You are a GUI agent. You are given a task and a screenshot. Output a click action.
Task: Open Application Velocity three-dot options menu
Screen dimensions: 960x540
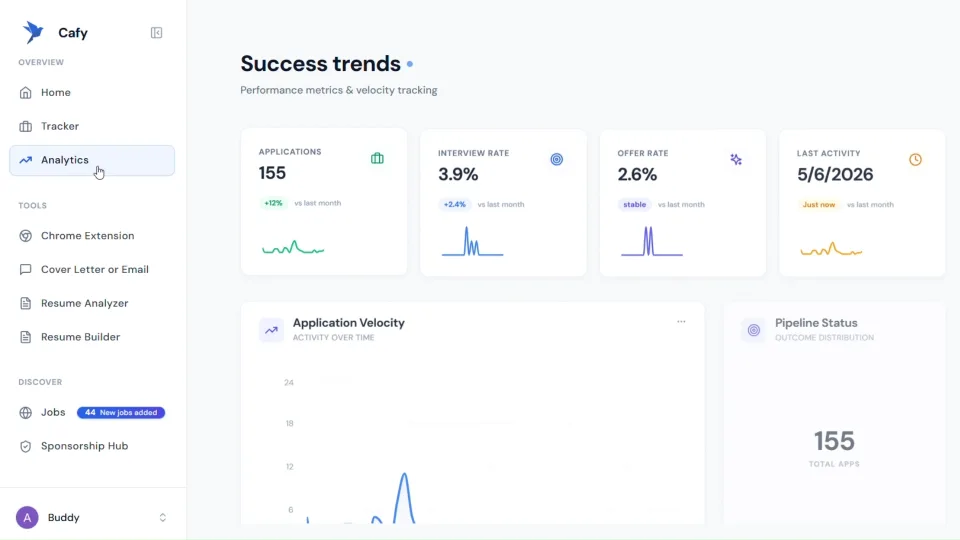point(681,321)
